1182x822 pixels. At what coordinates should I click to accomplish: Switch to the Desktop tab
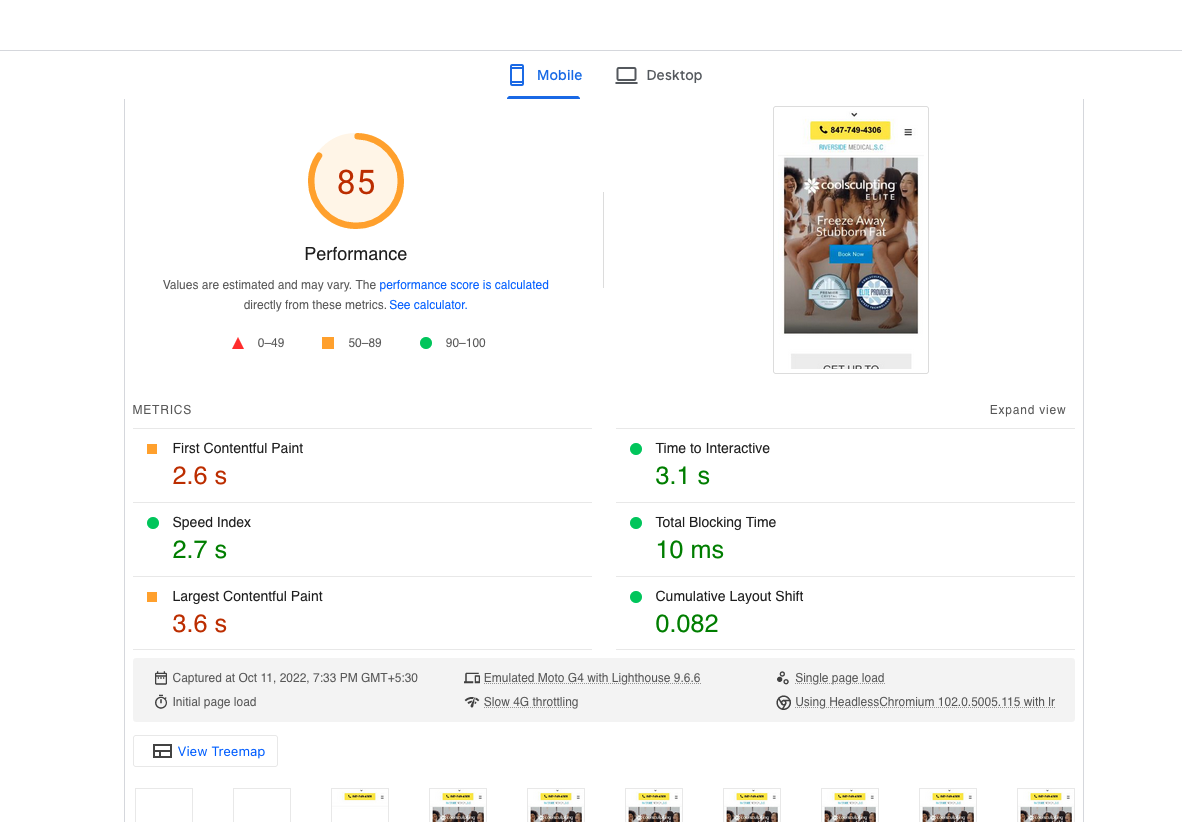[659, 75]
